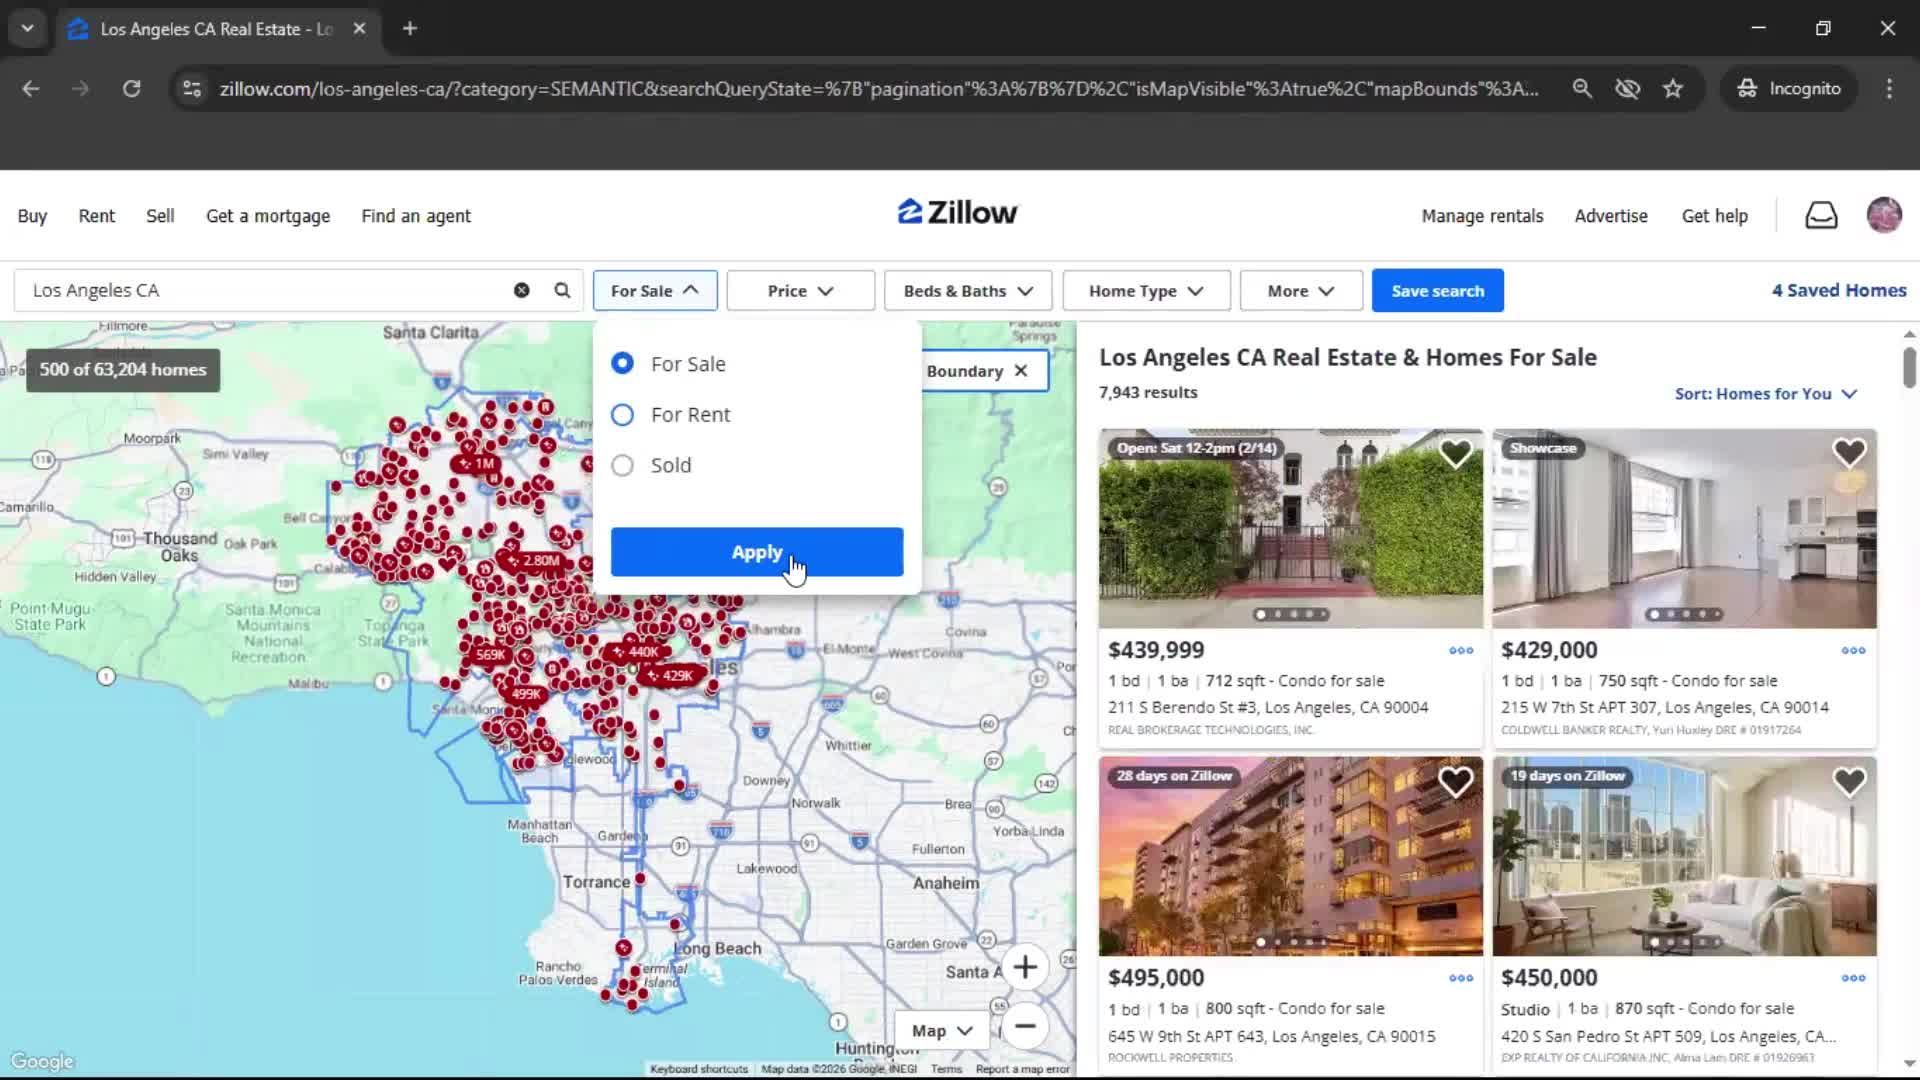Click Save search
The image size is (1920, 1080).
coord(1437,290)
